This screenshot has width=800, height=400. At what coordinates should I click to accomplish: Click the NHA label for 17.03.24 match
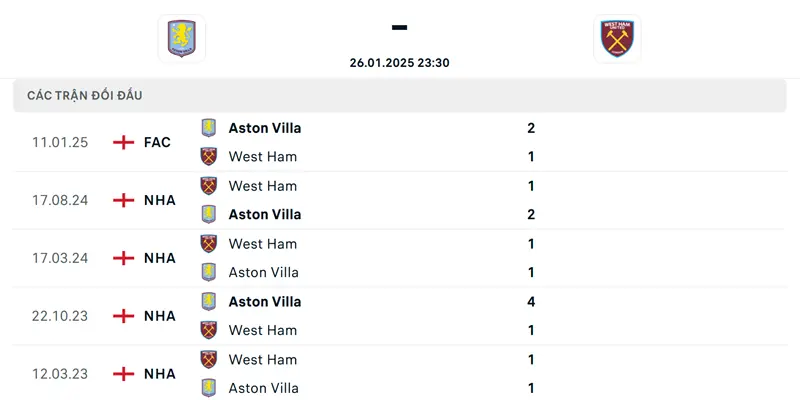[x=160, y=258]
